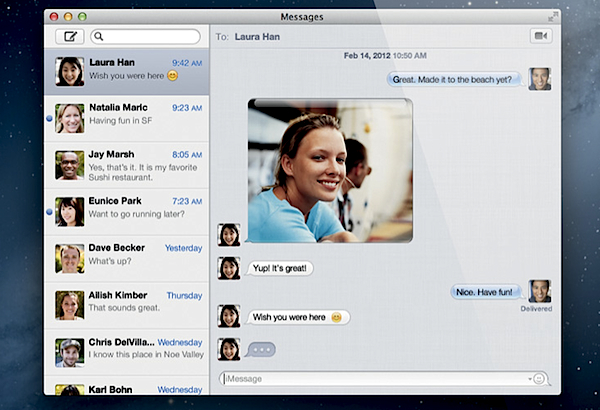The width and height of the screenshot is (600, 410).
Task: Click inside the iMessage text field
Action: point(375,379)
